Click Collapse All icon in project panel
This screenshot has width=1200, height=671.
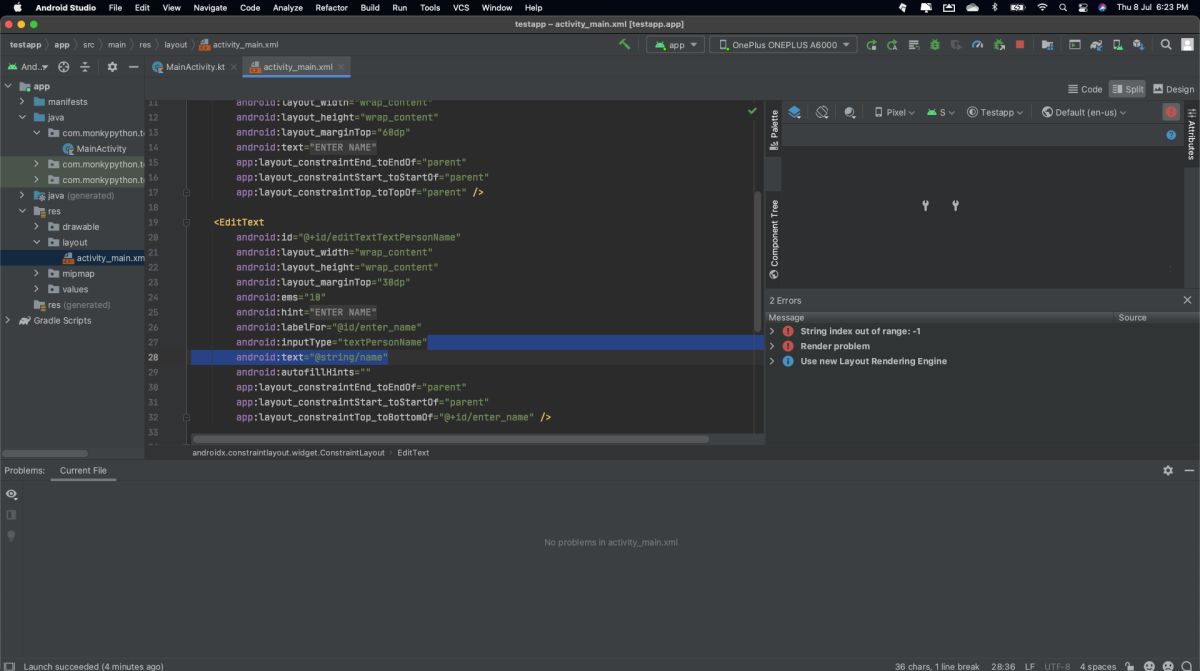85,67
